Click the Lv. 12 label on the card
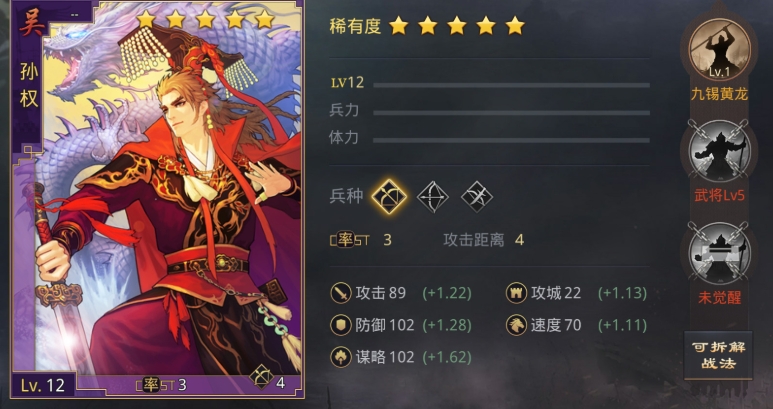 (43, 385)
